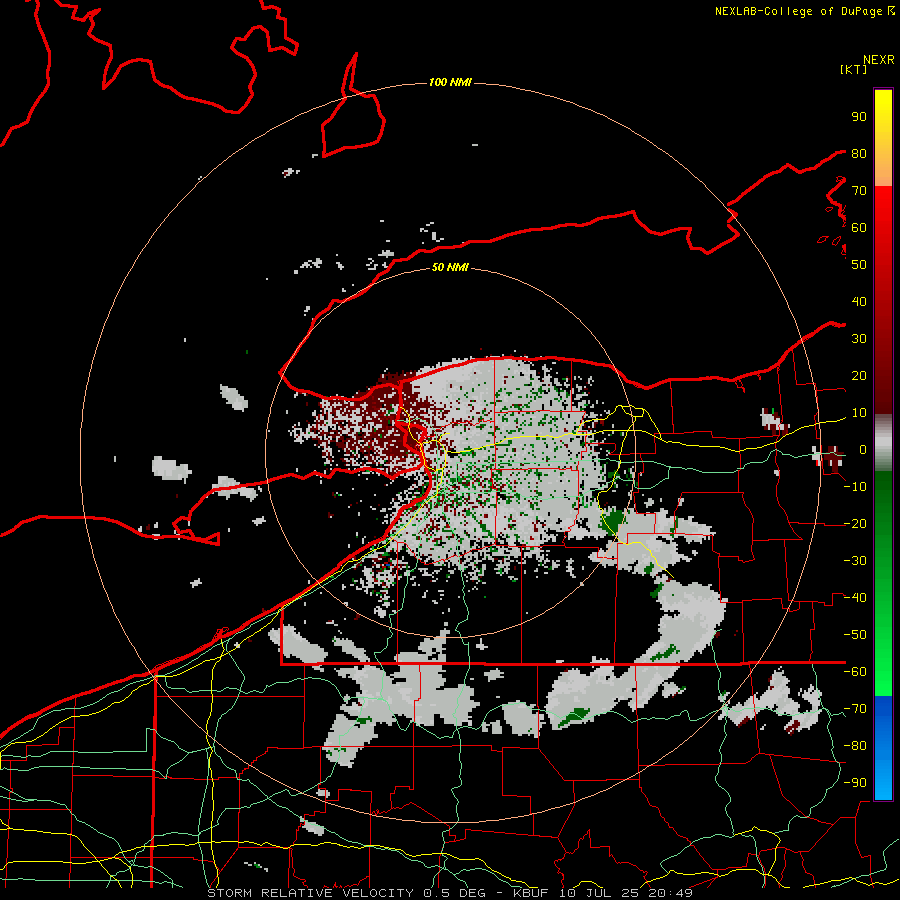This screenshot has width=900, height=900.
Task: Click the 0 value on velocity scale
Action: (863, 450)
